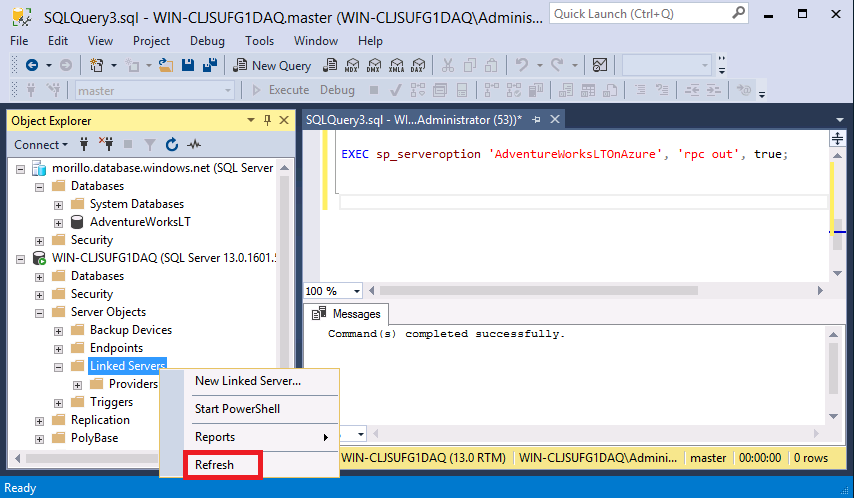This screenshot has height=498, width=854.
Task: Click the Quick Launch search box
Action: point(648,14)
